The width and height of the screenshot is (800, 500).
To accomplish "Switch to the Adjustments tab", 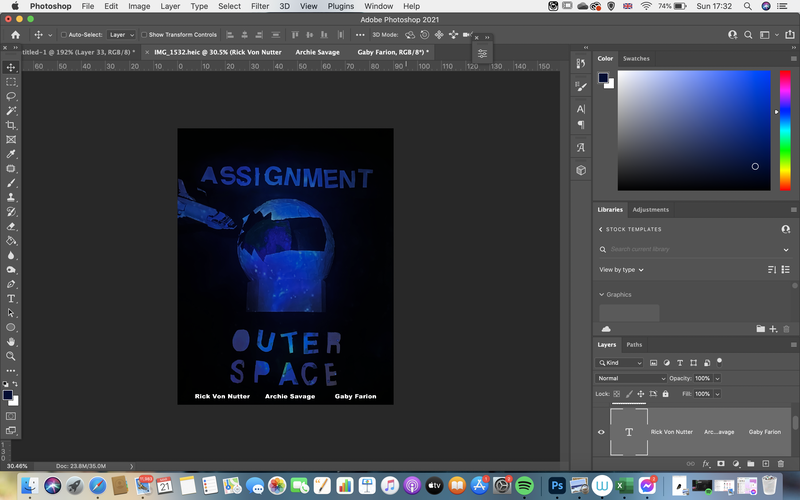I will click(650, 210).
